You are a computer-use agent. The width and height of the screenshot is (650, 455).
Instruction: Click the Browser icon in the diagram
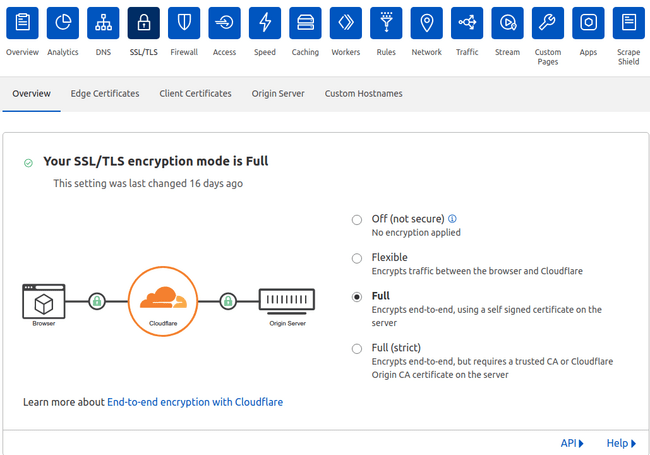[x=44, y=301]
